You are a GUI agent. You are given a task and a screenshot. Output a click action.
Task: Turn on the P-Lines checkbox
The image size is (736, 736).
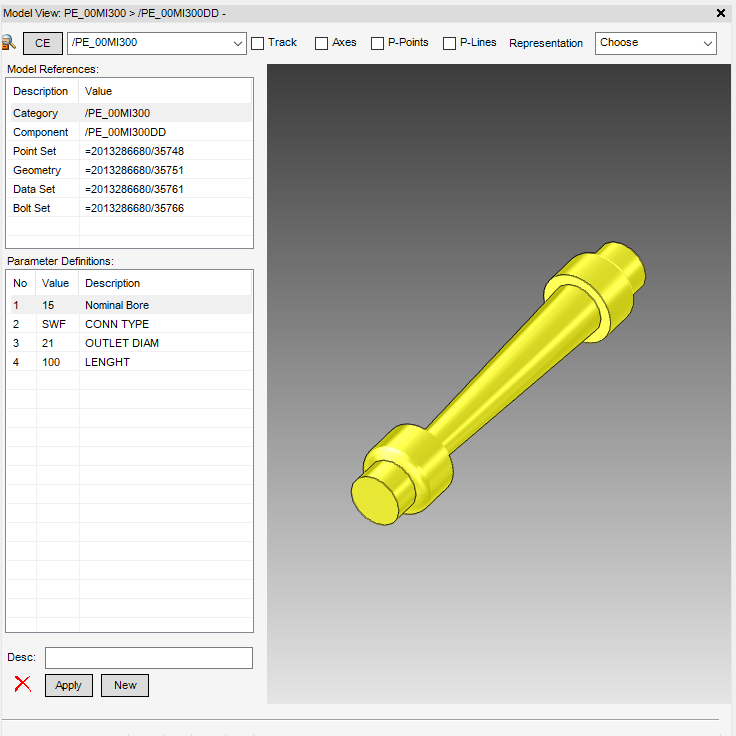tap(449, 43)
